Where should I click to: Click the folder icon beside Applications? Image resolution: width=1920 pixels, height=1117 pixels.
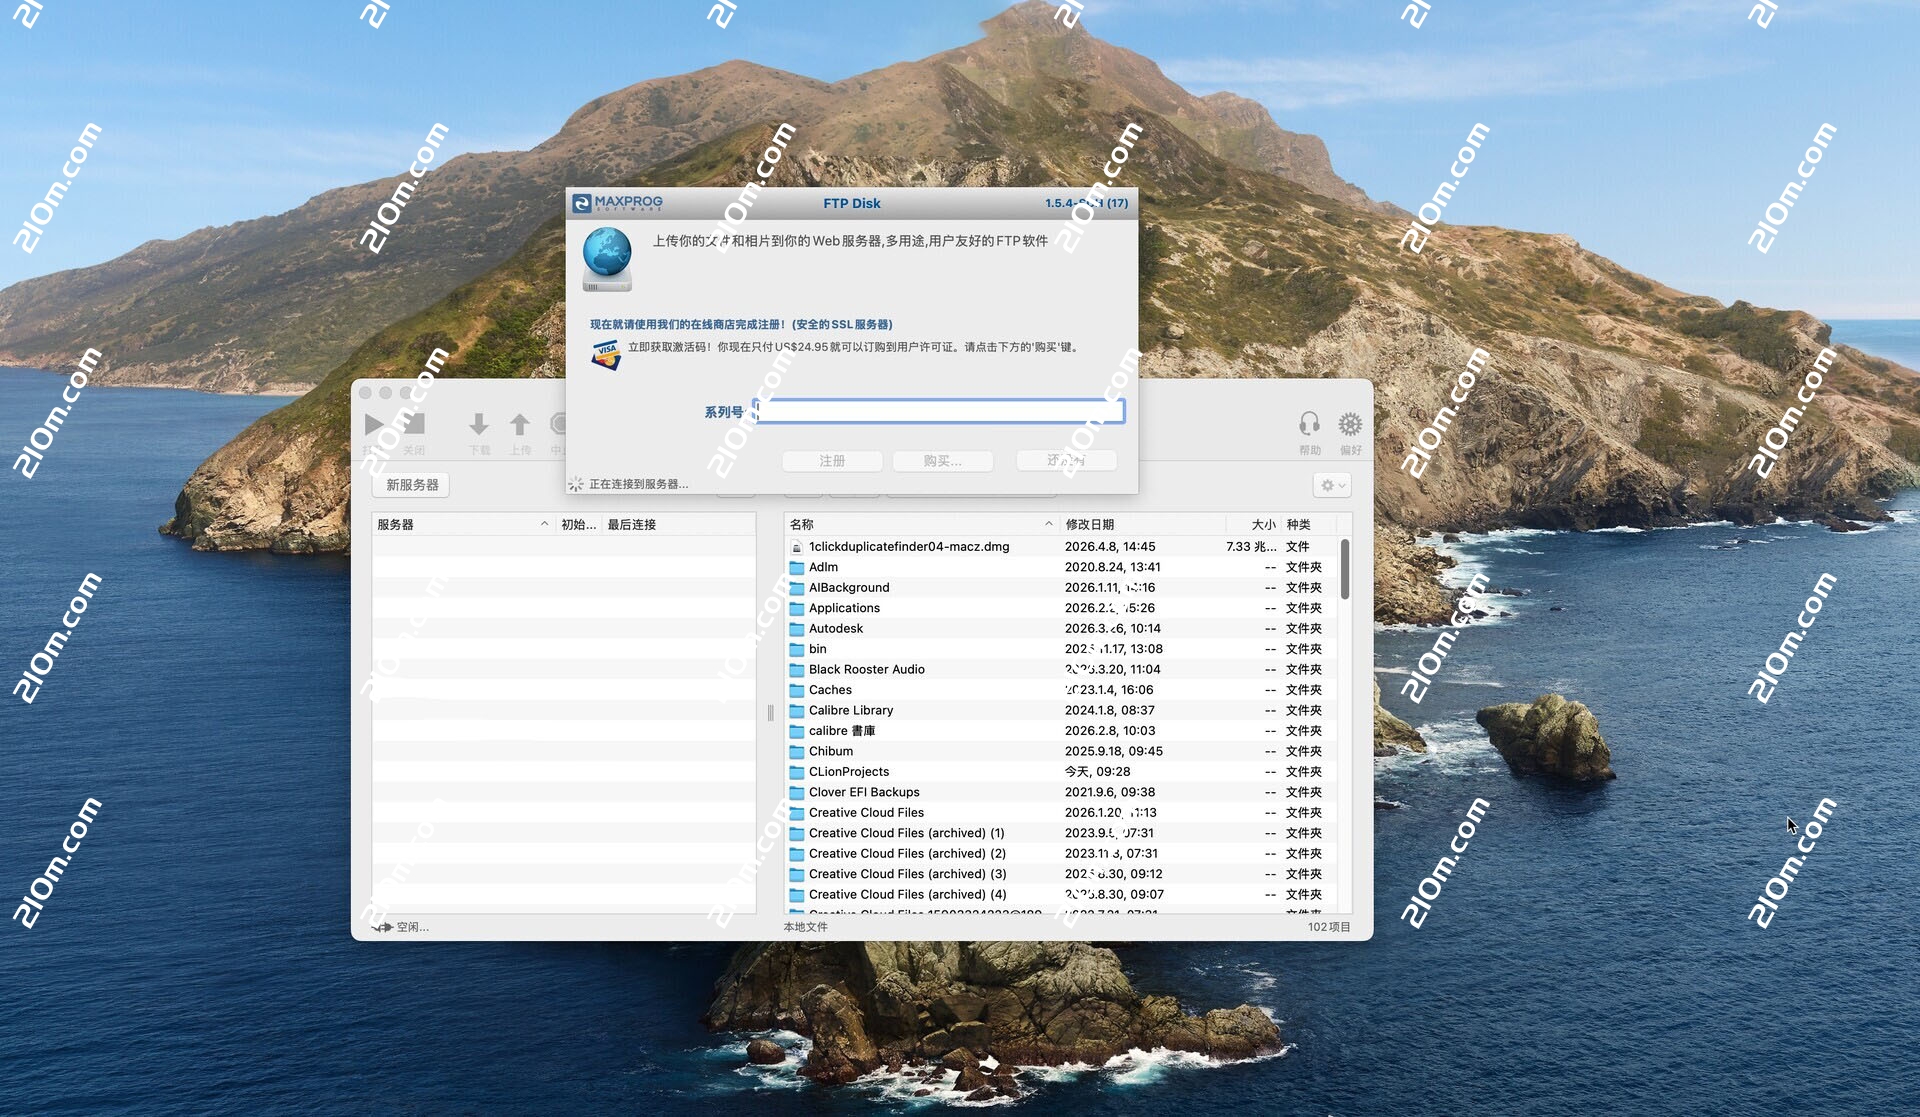coord(797,608)
